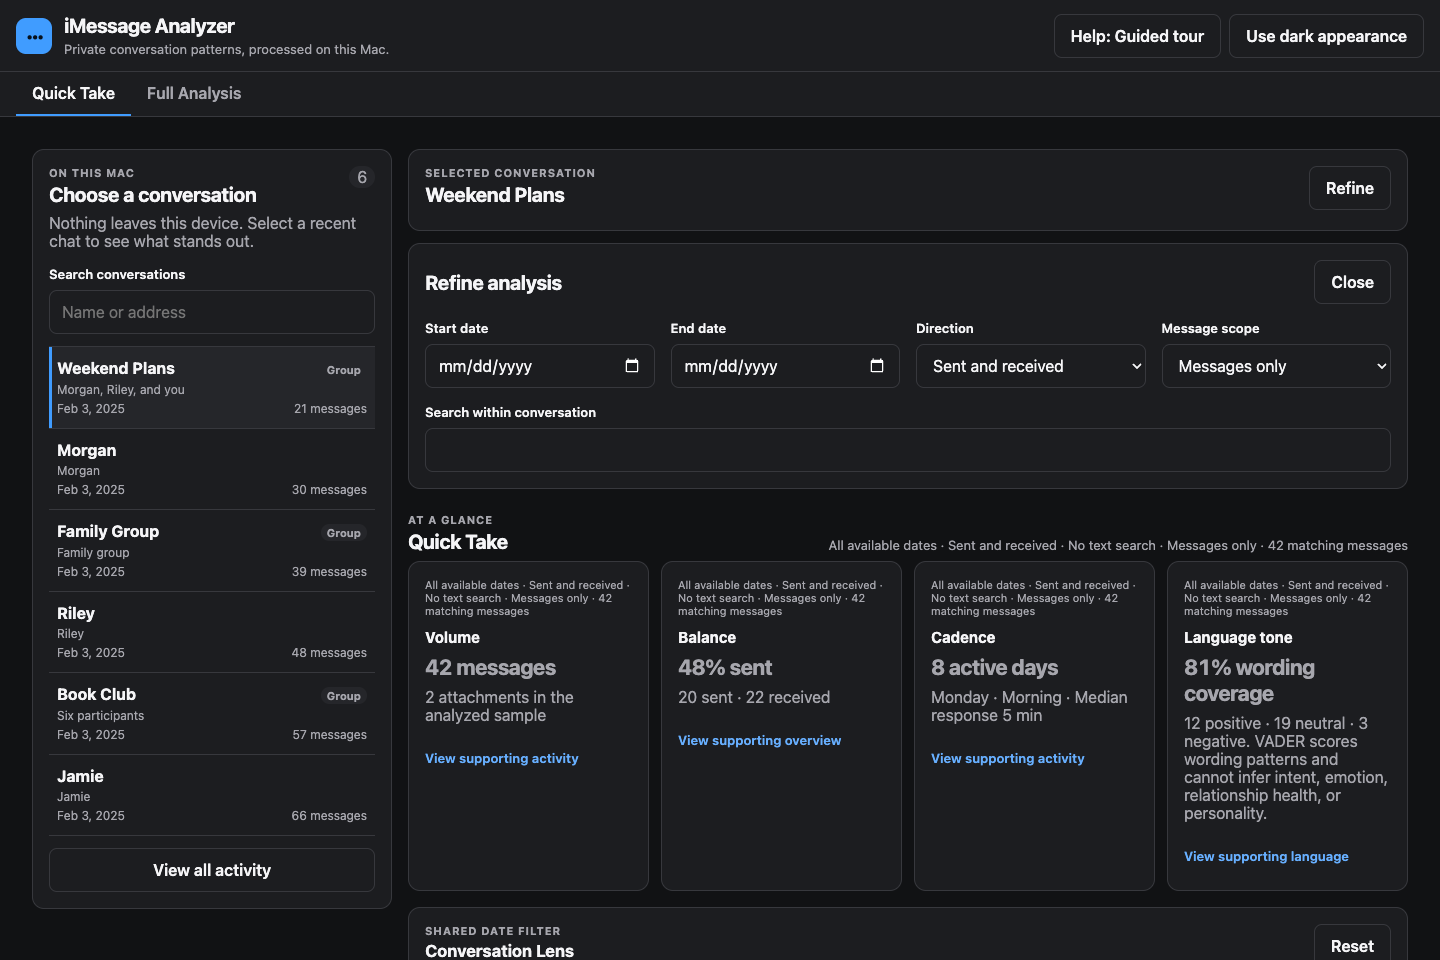Click the Refine button
Screen dimensions: 1440x960
[x=1350, y=188]
